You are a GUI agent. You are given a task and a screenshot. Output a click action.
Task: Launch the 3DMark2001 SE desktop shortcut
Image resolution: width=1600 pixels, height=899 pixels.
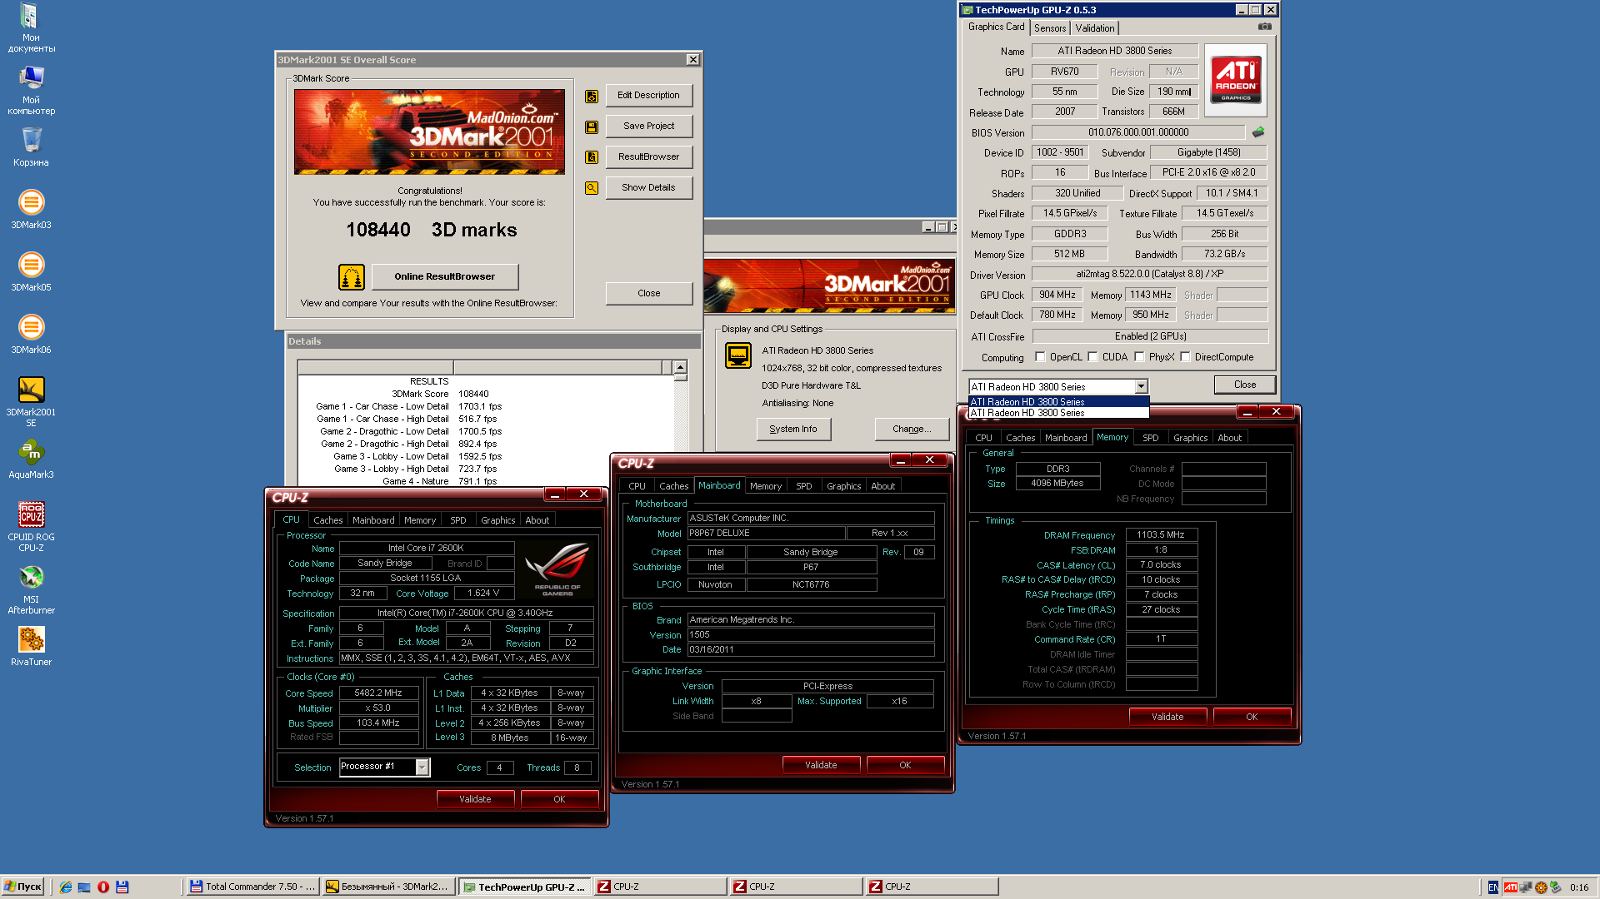[x=31, y=401]
